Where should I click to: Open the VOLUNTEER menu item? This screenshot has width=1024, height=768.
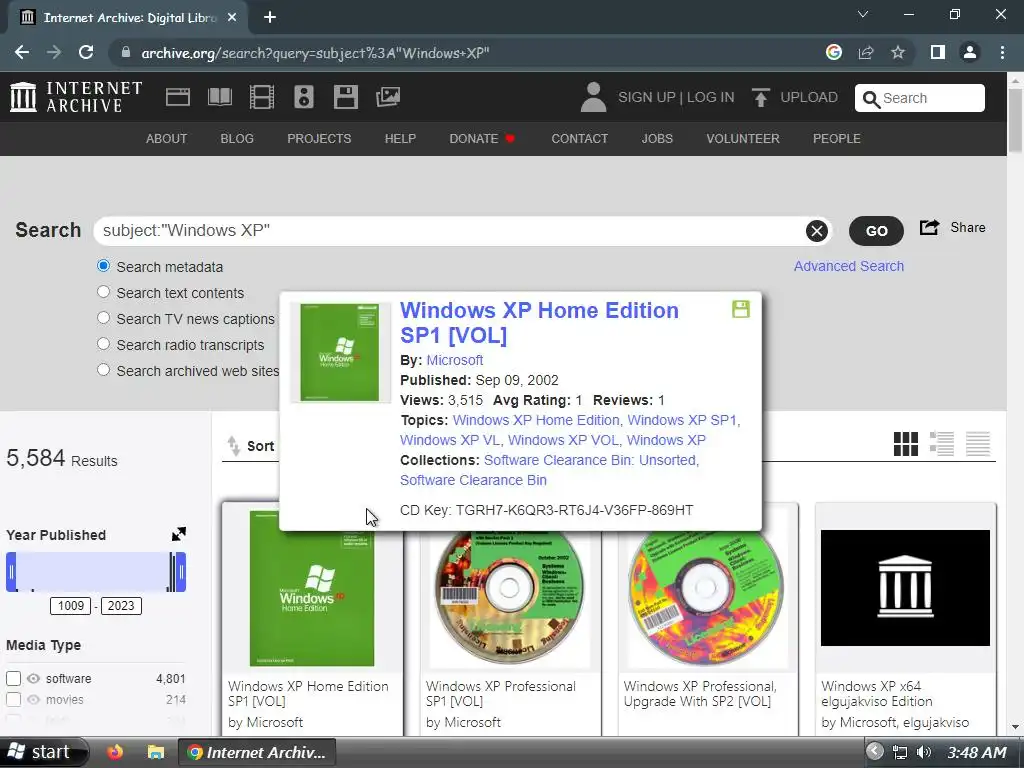tap(743, 138)
